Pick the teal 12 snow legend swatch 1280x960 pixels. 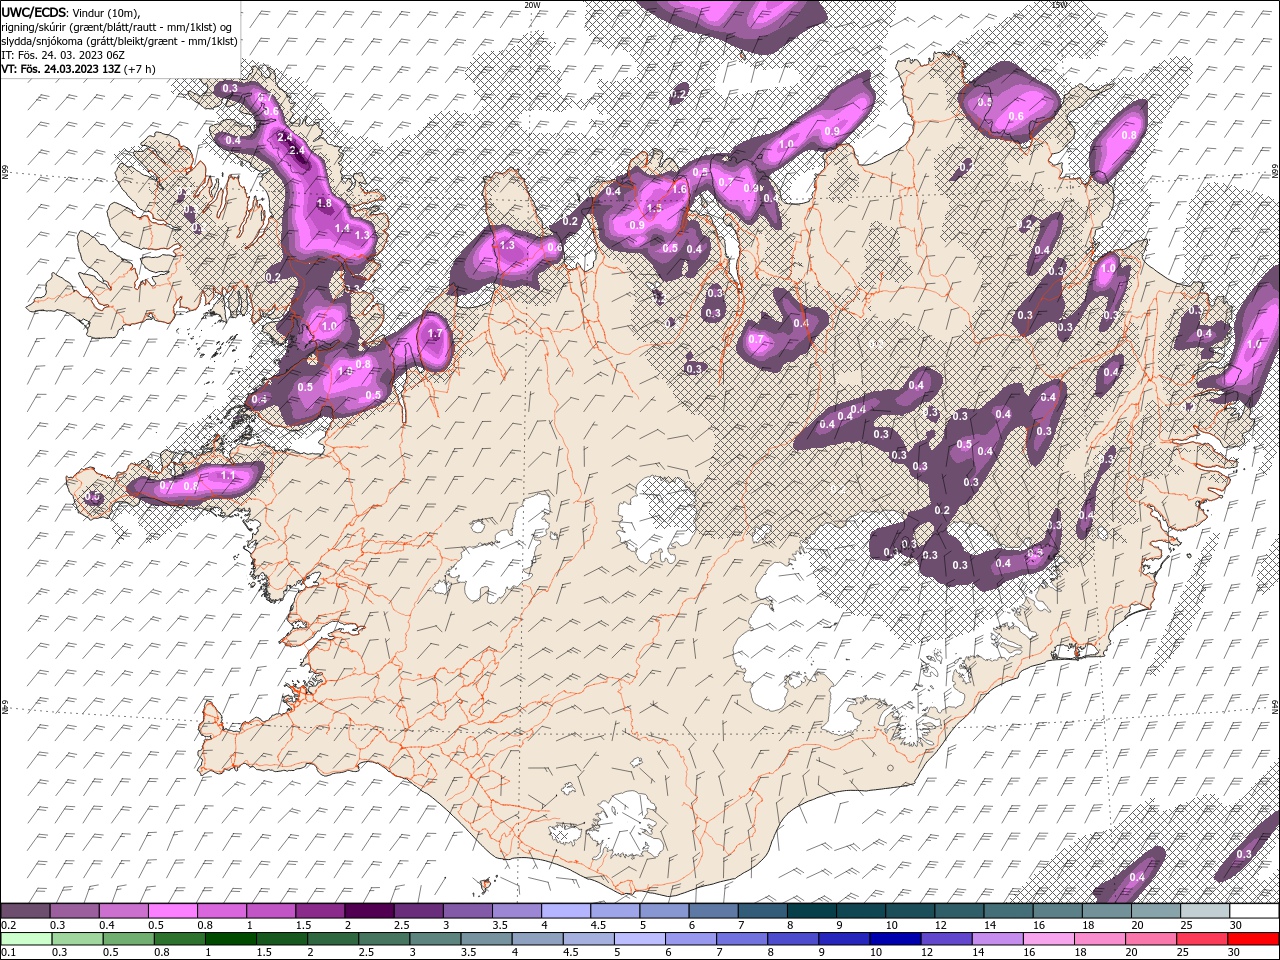958,911
